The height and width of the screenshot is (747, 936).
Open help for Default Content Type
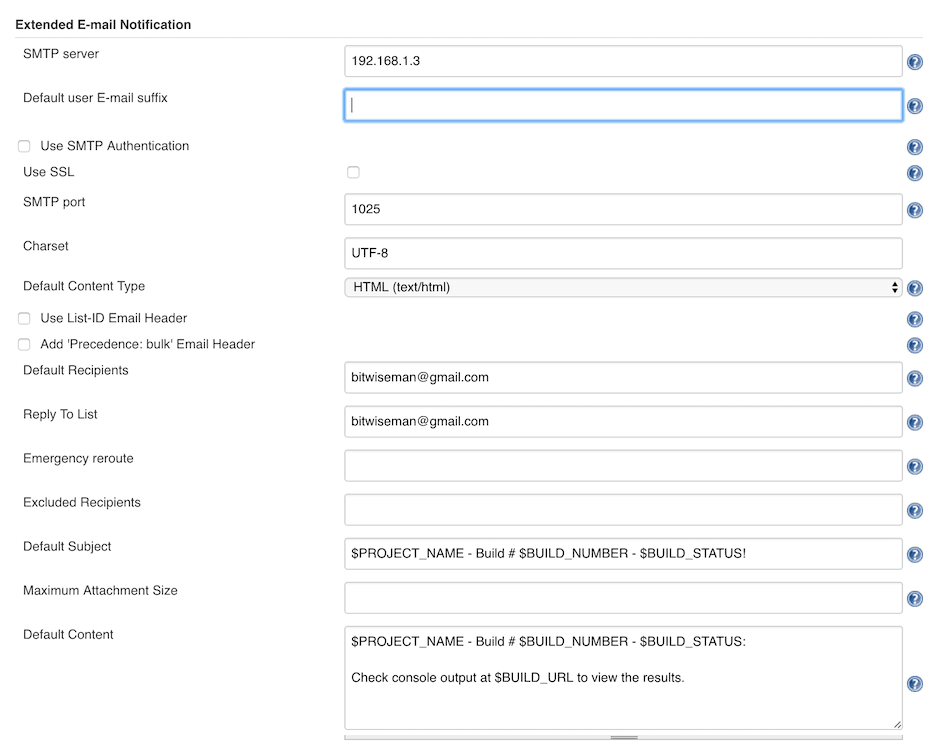(x=914, y=288)
